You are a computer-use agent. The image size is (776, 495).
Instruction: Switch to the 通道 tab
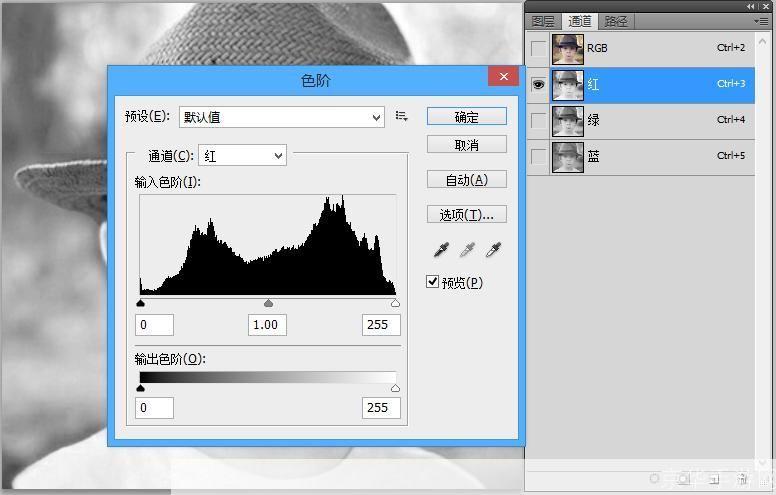[x=580, y=21]
